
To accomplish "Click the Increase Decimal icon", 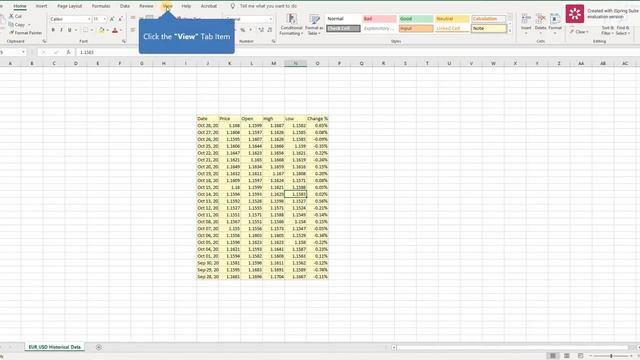I will coord(261,30).
